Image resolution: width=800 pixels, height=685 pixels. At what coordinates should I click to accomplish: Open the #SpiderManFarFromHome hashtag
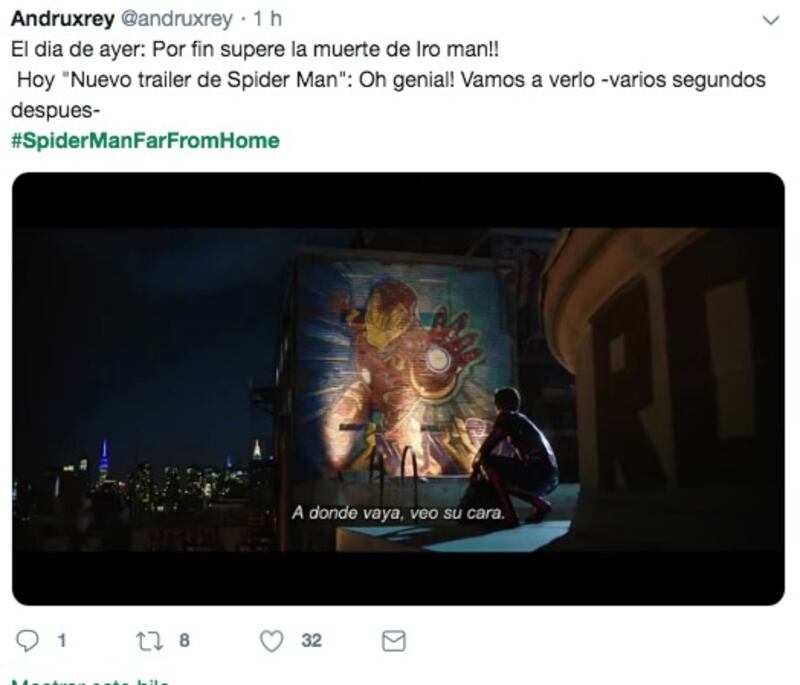(x=145, y=141)
